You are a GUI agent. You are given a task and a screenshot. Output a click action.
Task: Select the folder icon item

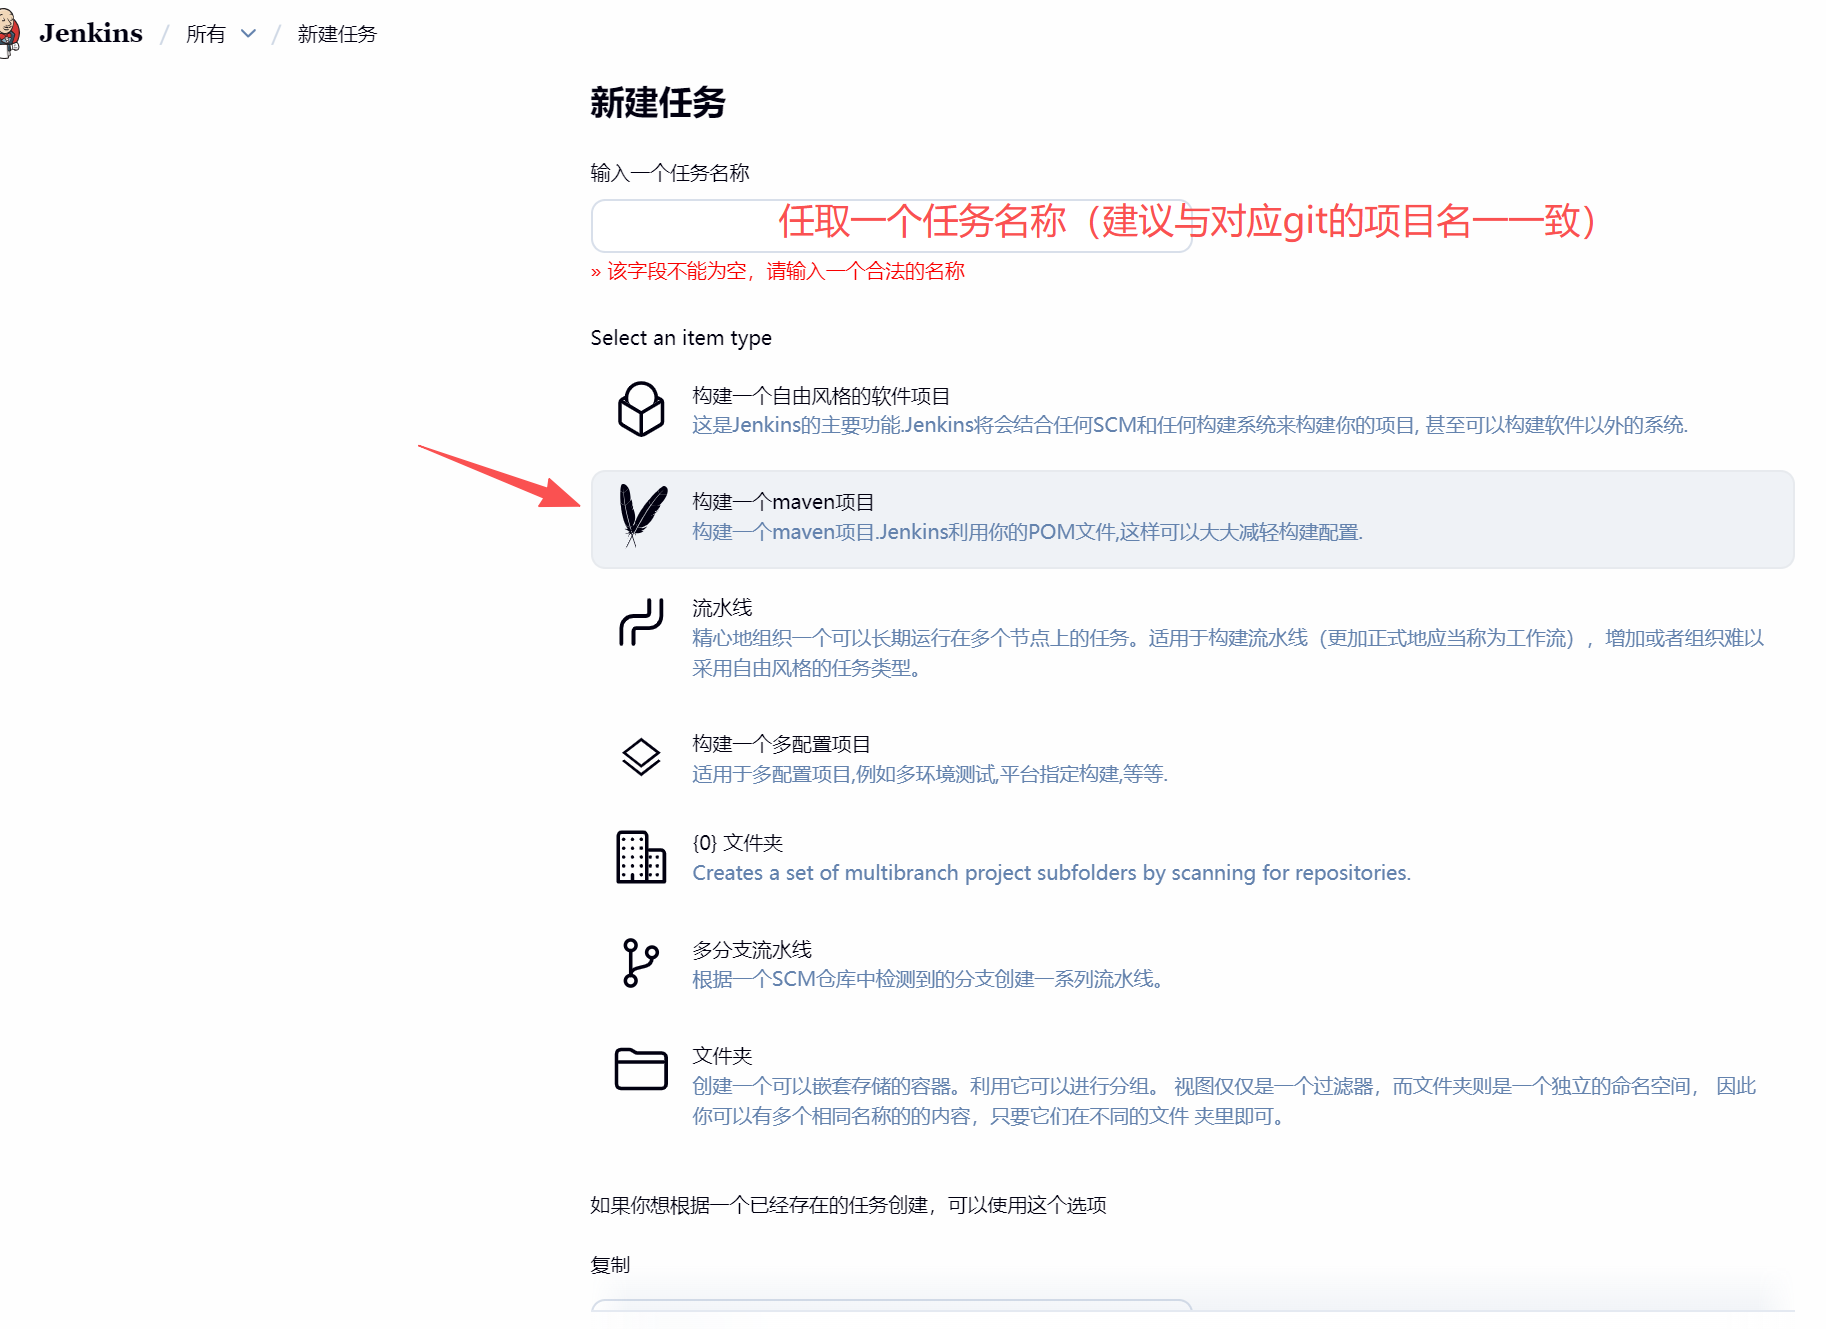641,1069
